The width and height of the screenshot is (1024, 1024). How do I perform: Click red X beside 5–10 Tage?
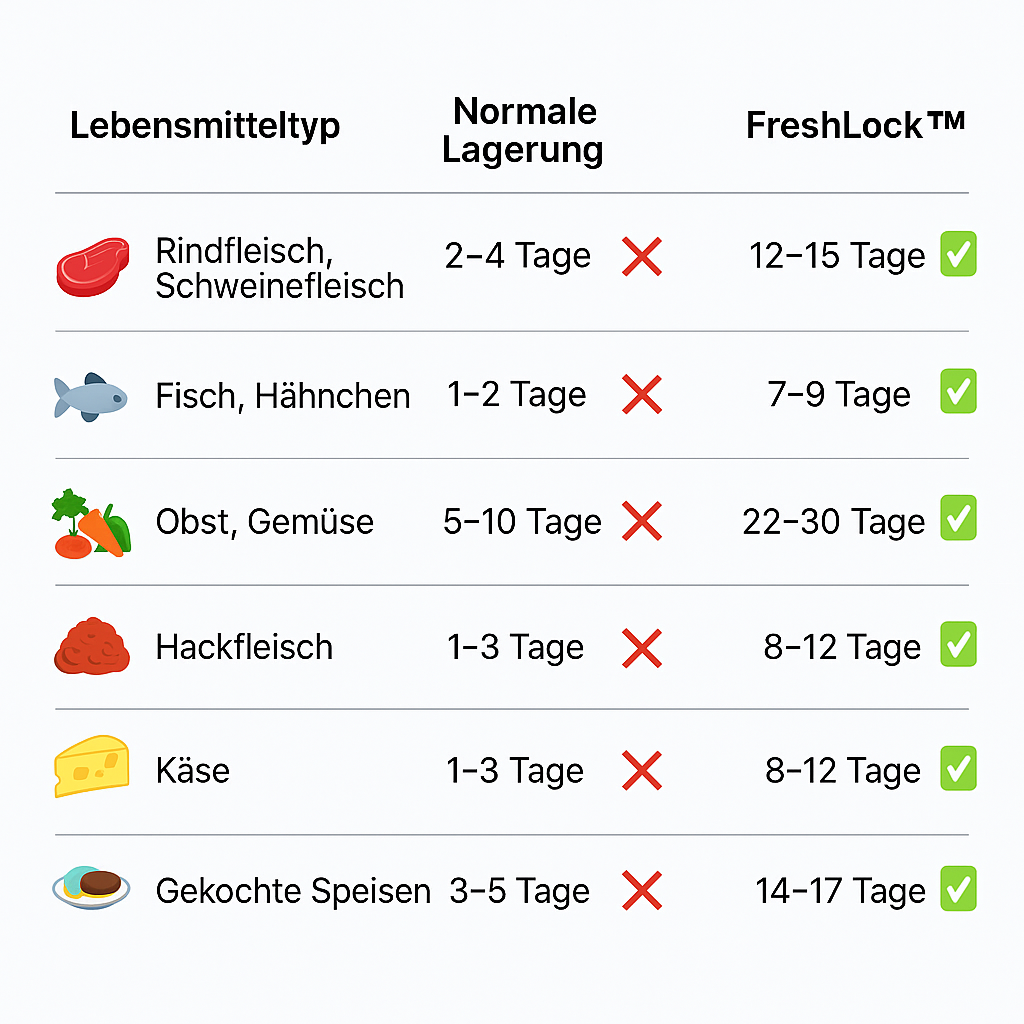(x=641, y=522)
